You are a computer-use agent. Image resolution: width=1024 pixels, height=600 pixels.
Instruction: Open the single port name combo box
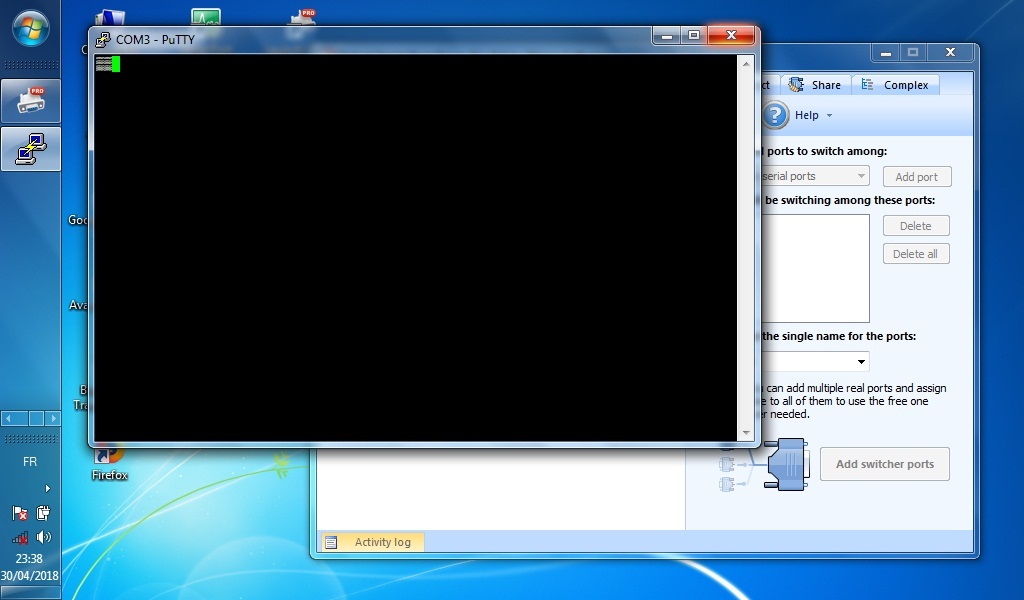815,362
